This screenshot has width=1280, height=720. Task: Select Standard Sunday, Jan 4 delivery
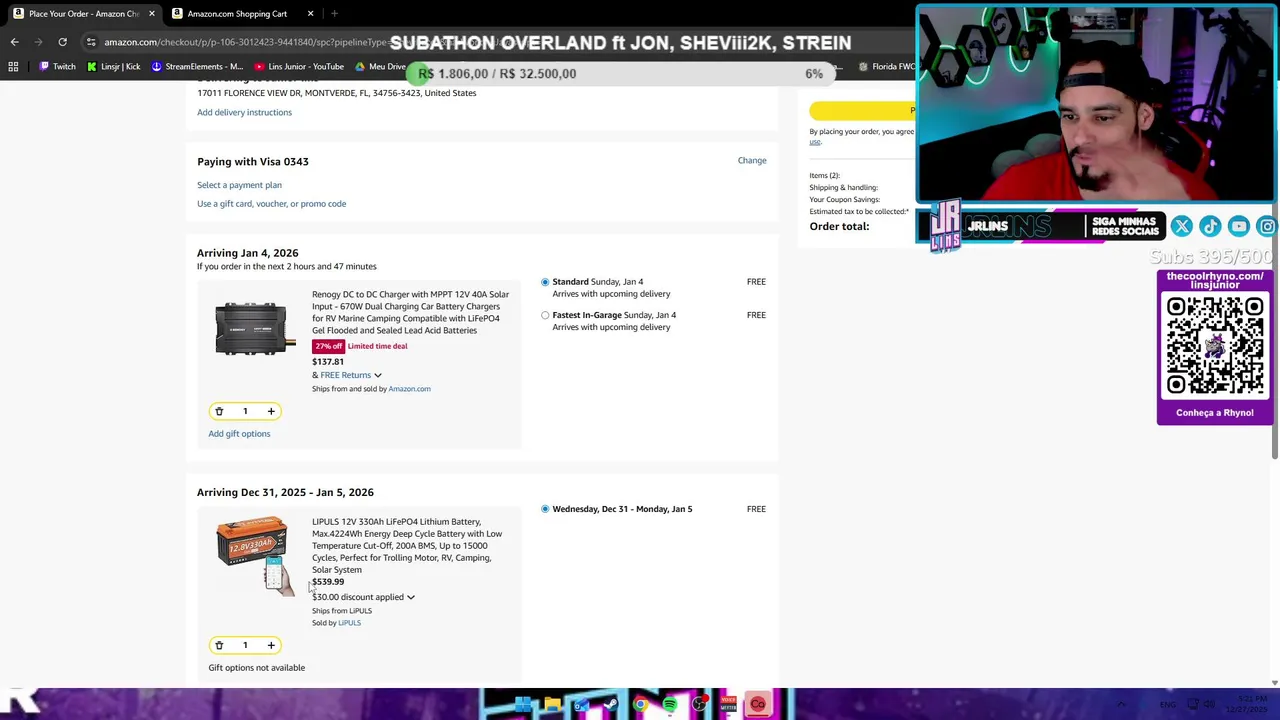pyautogui.click(x=545, y=282)
